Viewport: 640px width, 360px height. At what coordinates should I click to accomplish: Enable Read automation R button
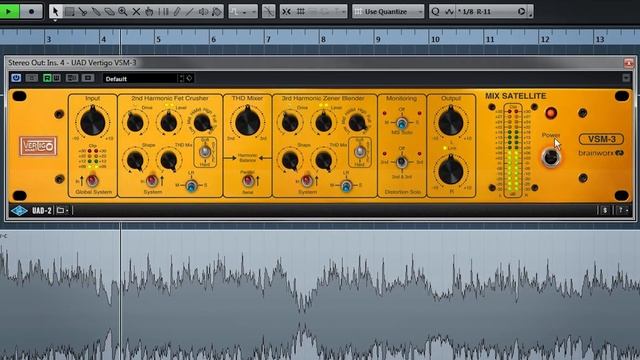coord(47,78)
